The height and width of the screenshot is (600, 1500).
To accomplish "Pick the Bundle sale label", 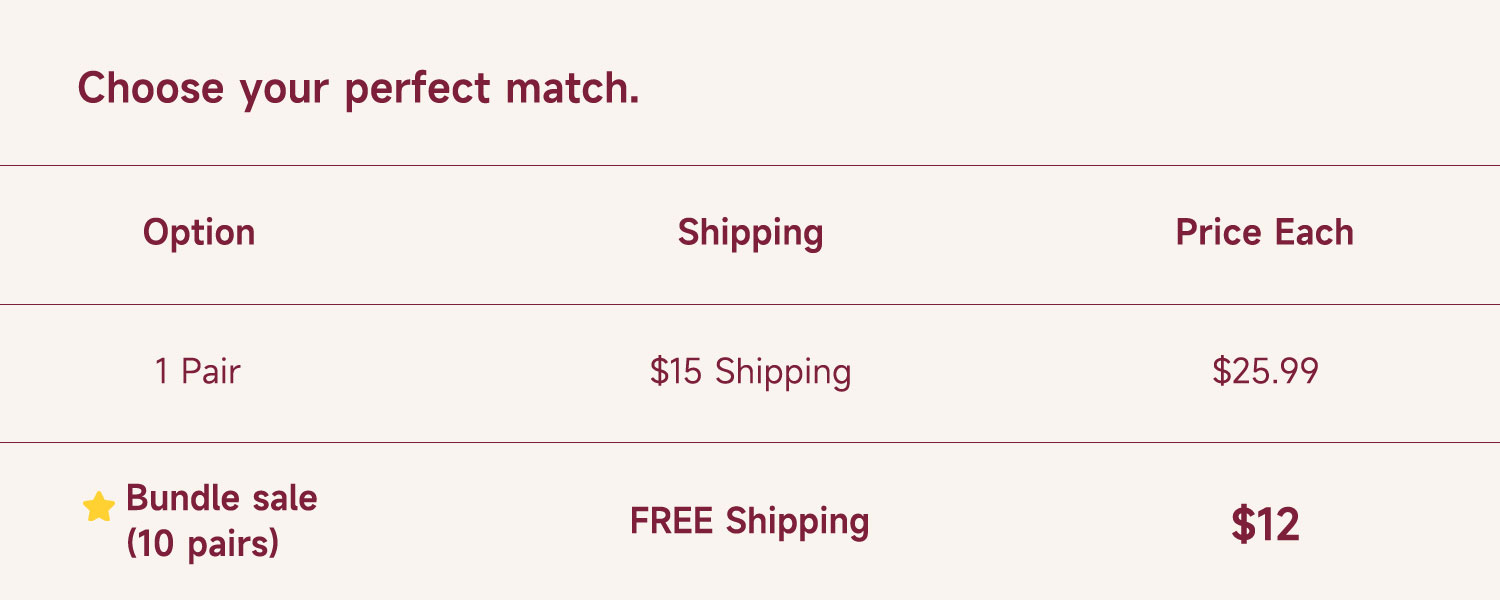I will [x=222, y=498].
